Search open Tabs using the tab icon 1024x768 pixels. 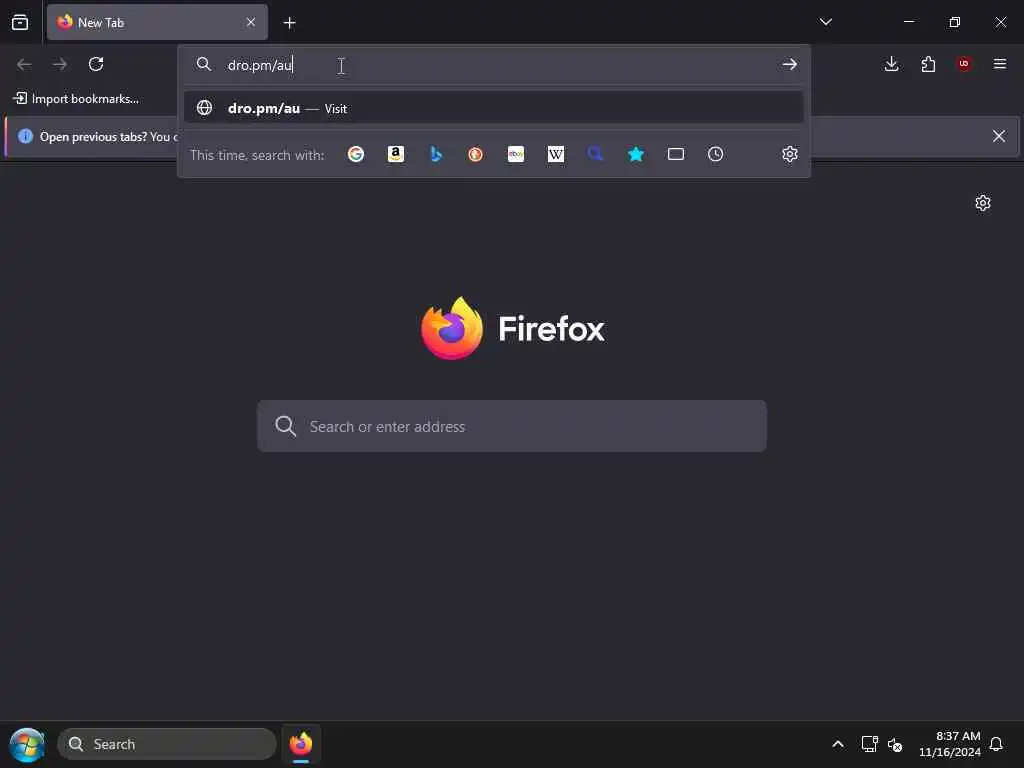(x=676, y=154)
